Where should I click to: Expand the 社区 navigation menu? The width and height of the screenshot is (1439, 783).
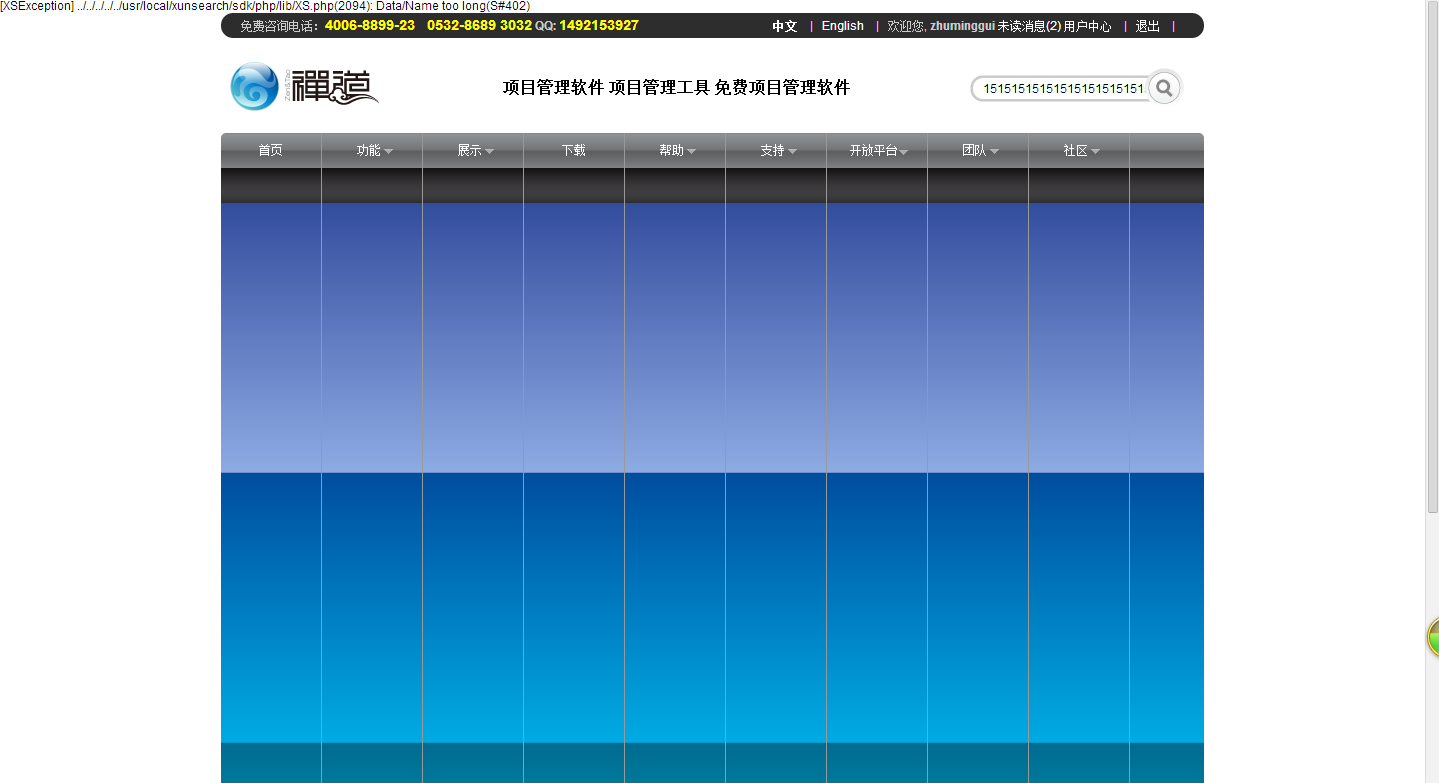[x=1080, y=151]
